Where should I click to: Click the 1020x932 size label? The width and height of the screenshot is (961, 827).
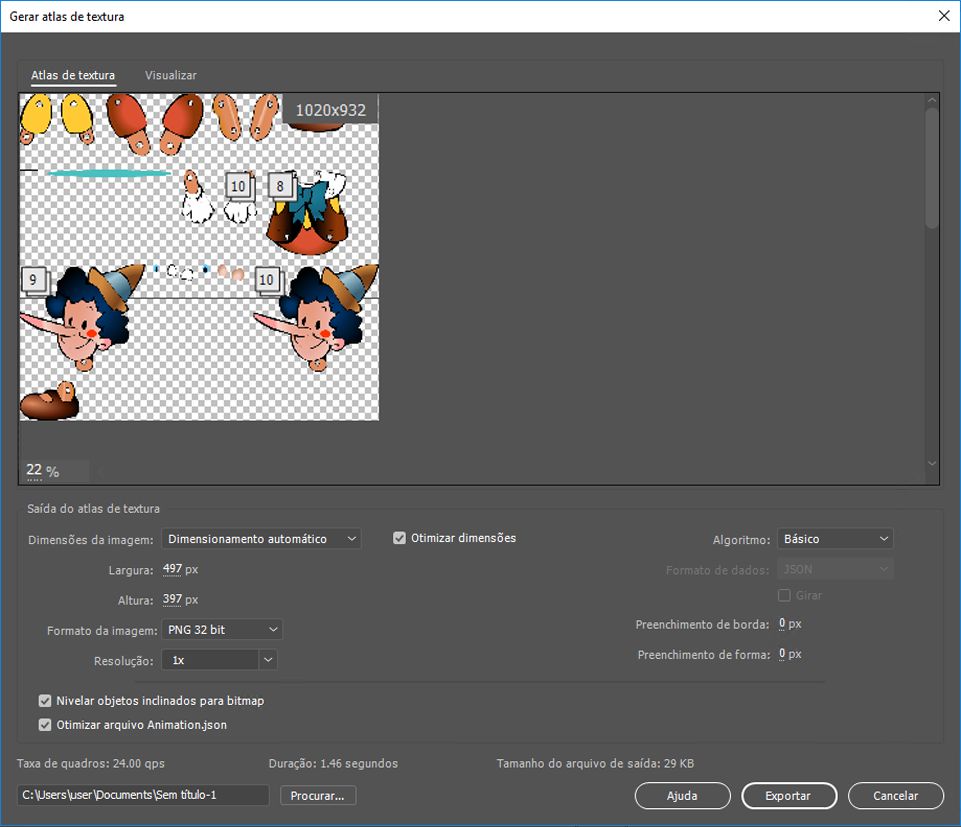(x=331, y=110)
